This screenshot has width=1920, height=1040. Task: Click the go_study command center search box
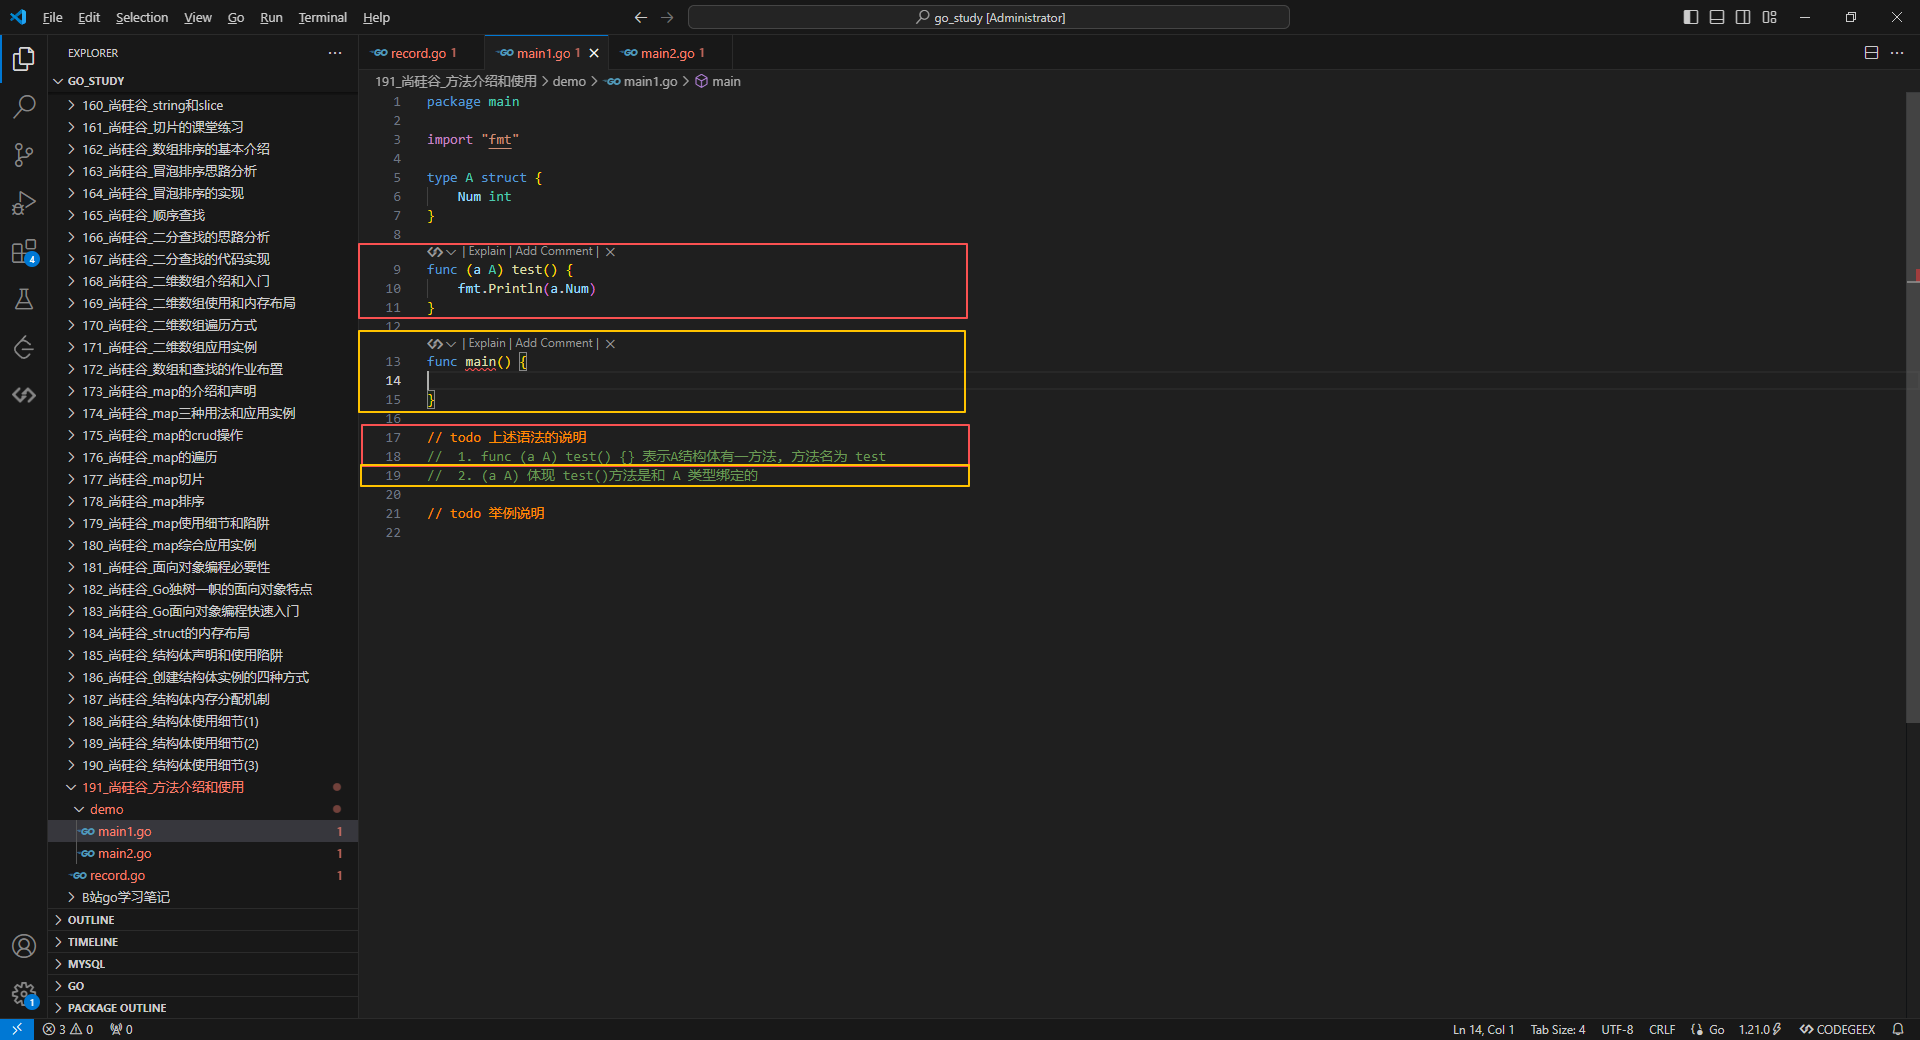tap(989, 17)
